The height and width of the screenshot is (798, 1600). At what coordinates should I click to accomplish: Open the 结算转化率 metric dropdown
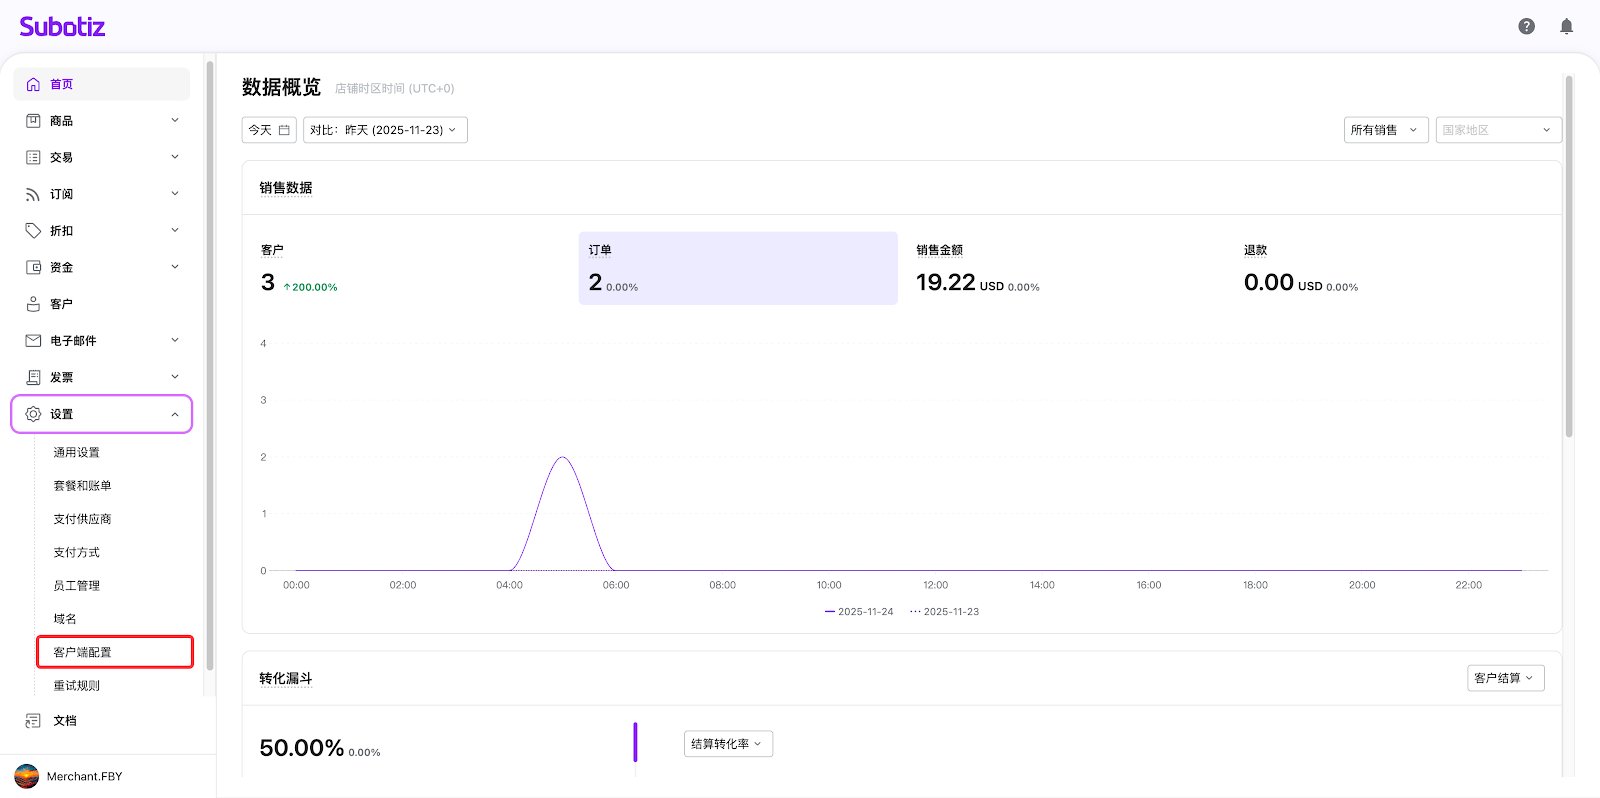(x=728, y=744)
